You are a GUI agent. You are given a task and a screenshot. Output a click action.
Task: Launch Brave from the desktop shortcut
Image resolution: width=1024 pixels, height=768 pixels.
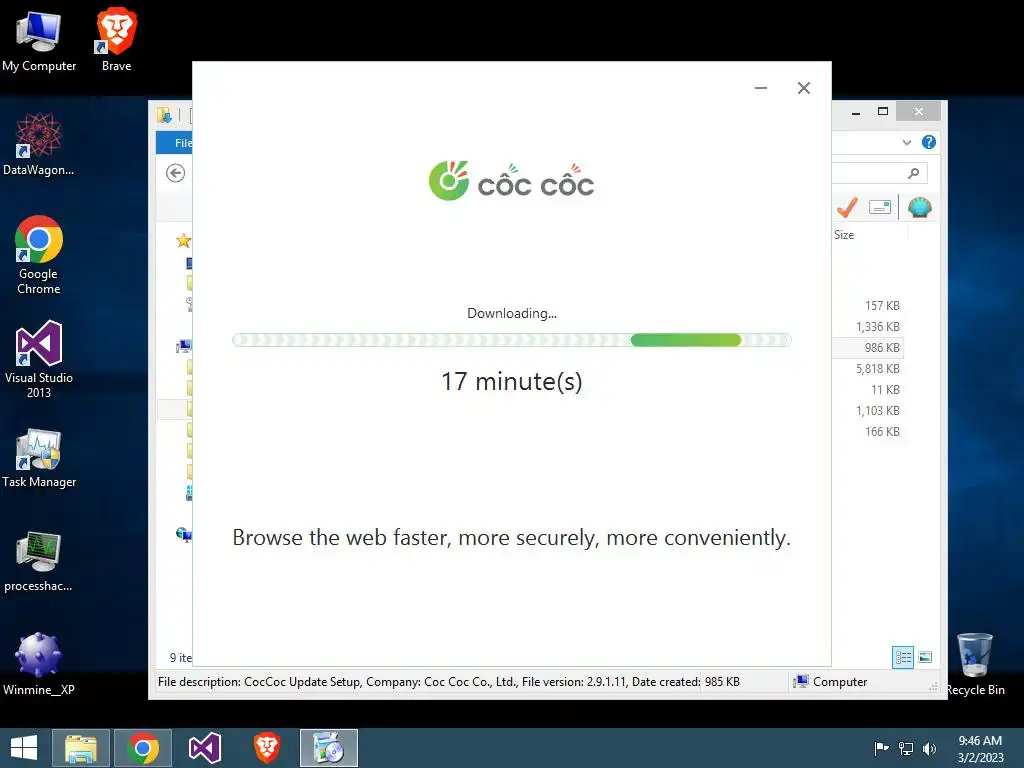[116, 40]
